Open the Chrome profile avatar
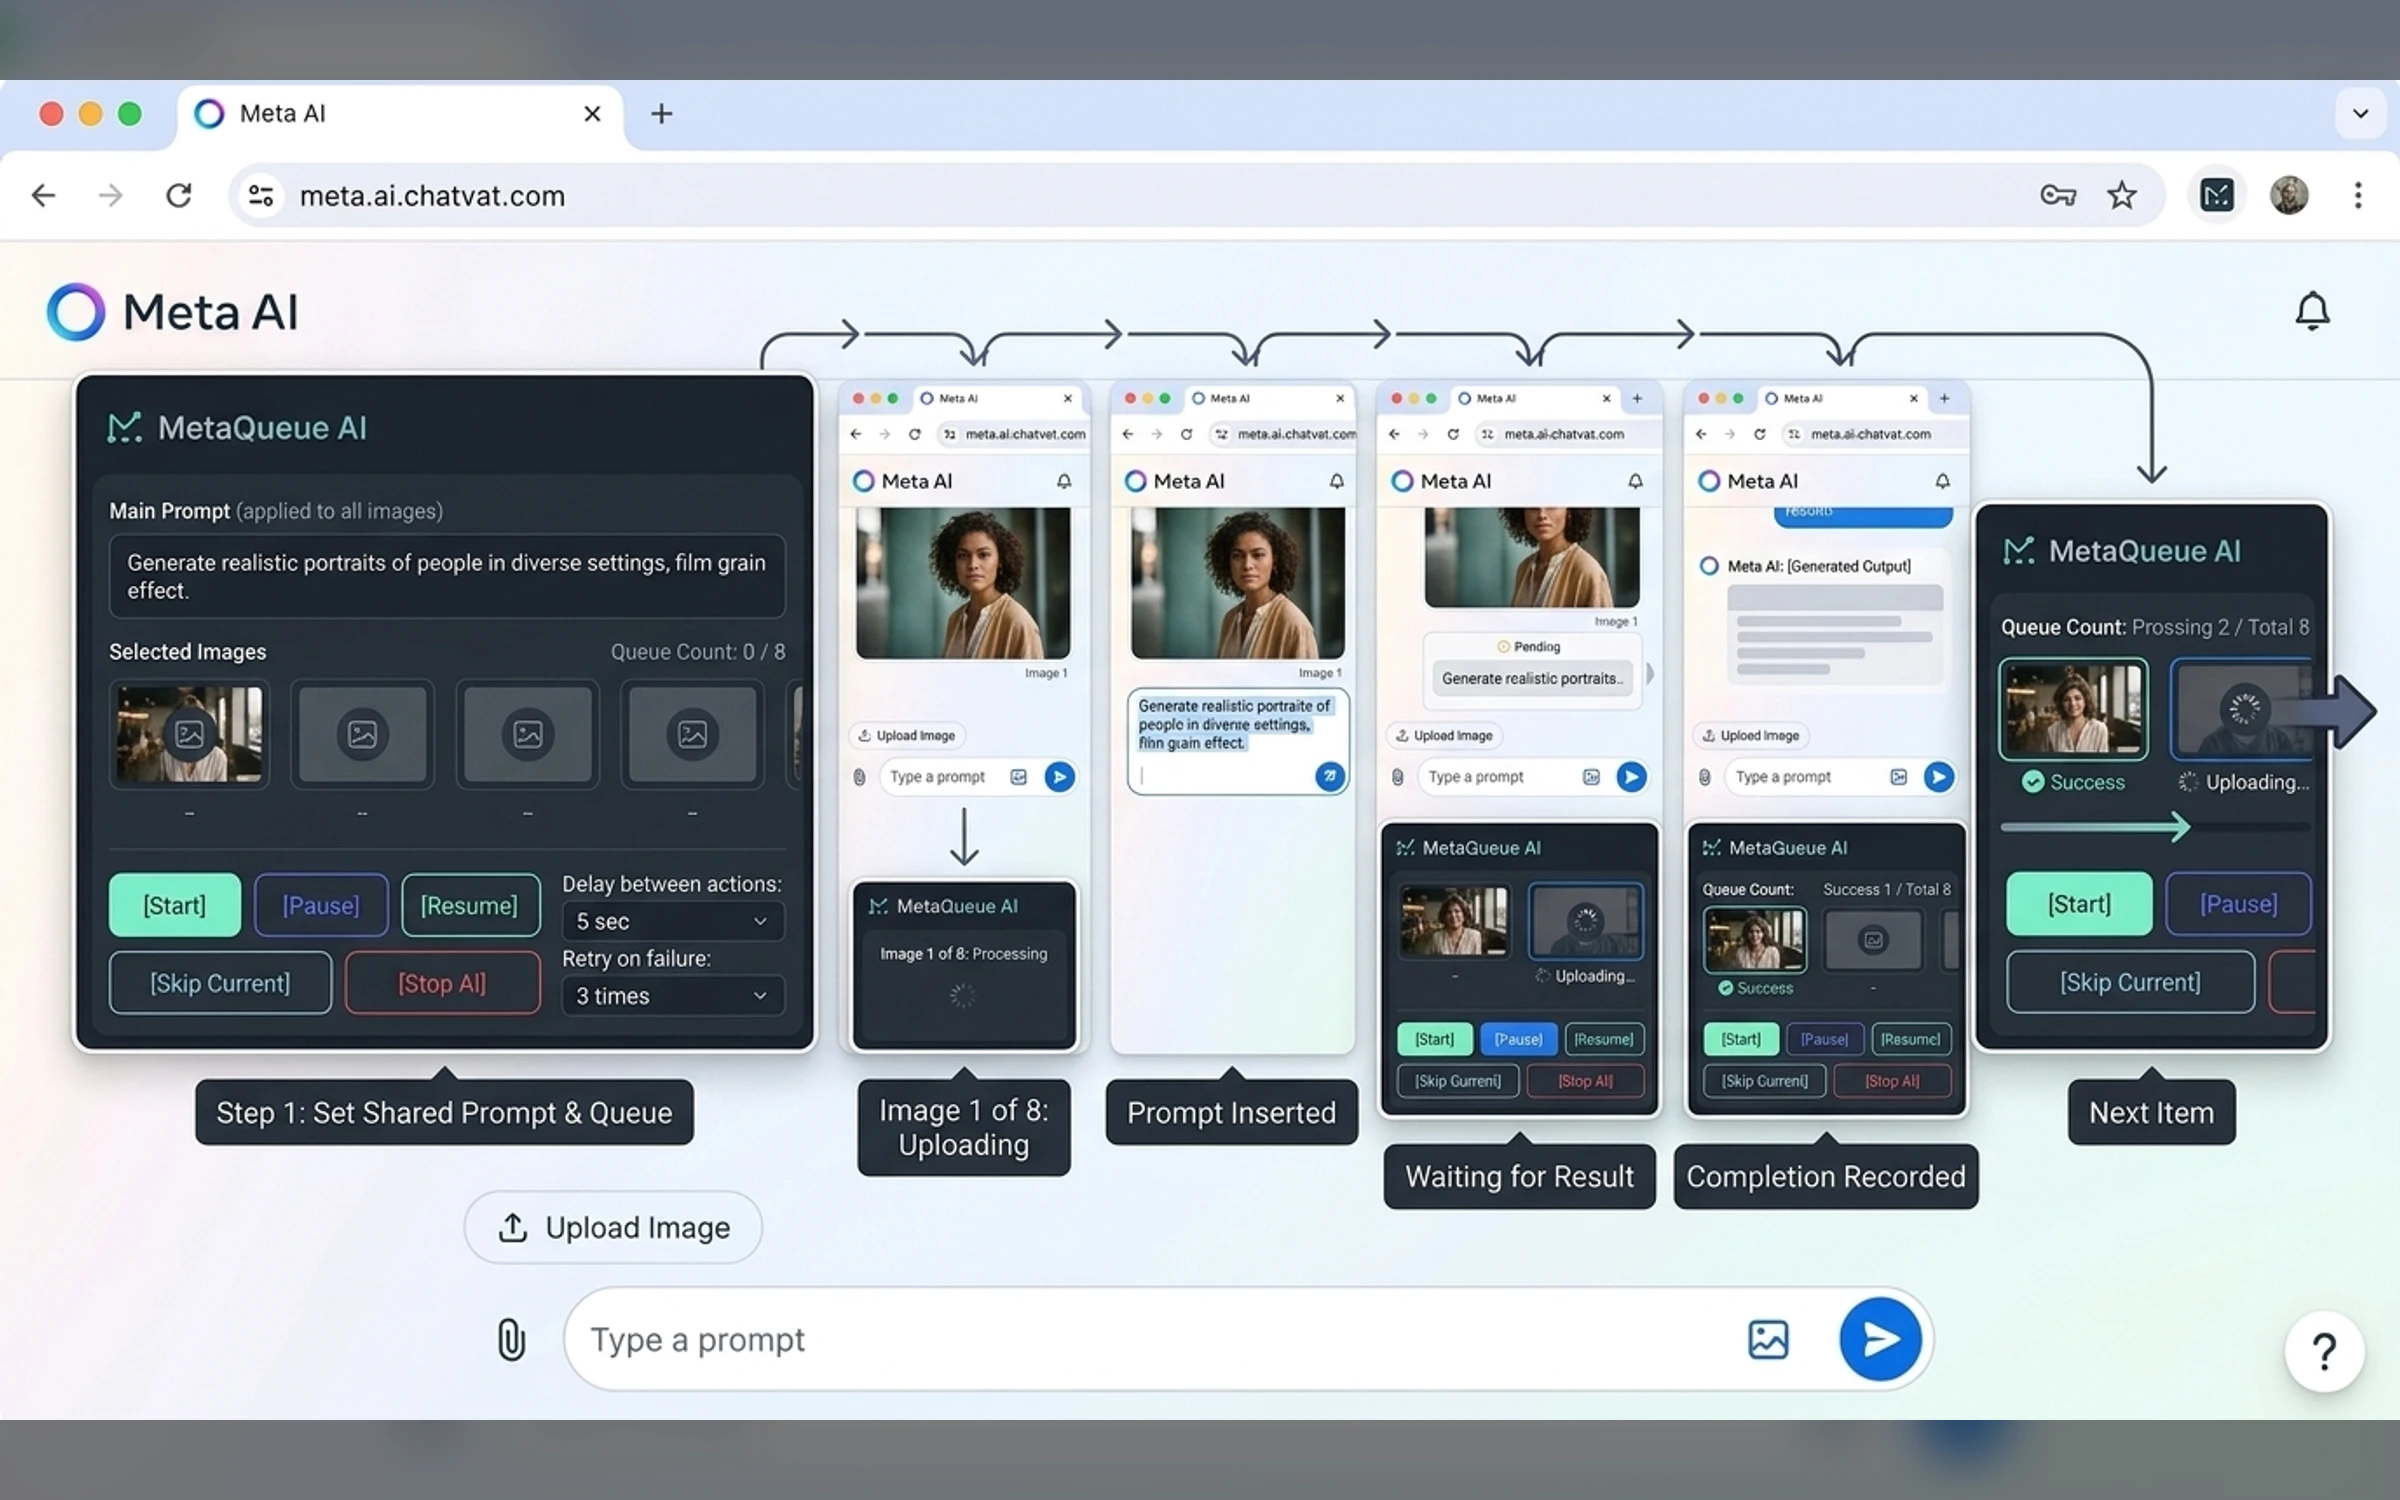The height and width of the screenshot is (1500, 2400). (x=2288, y=195)
